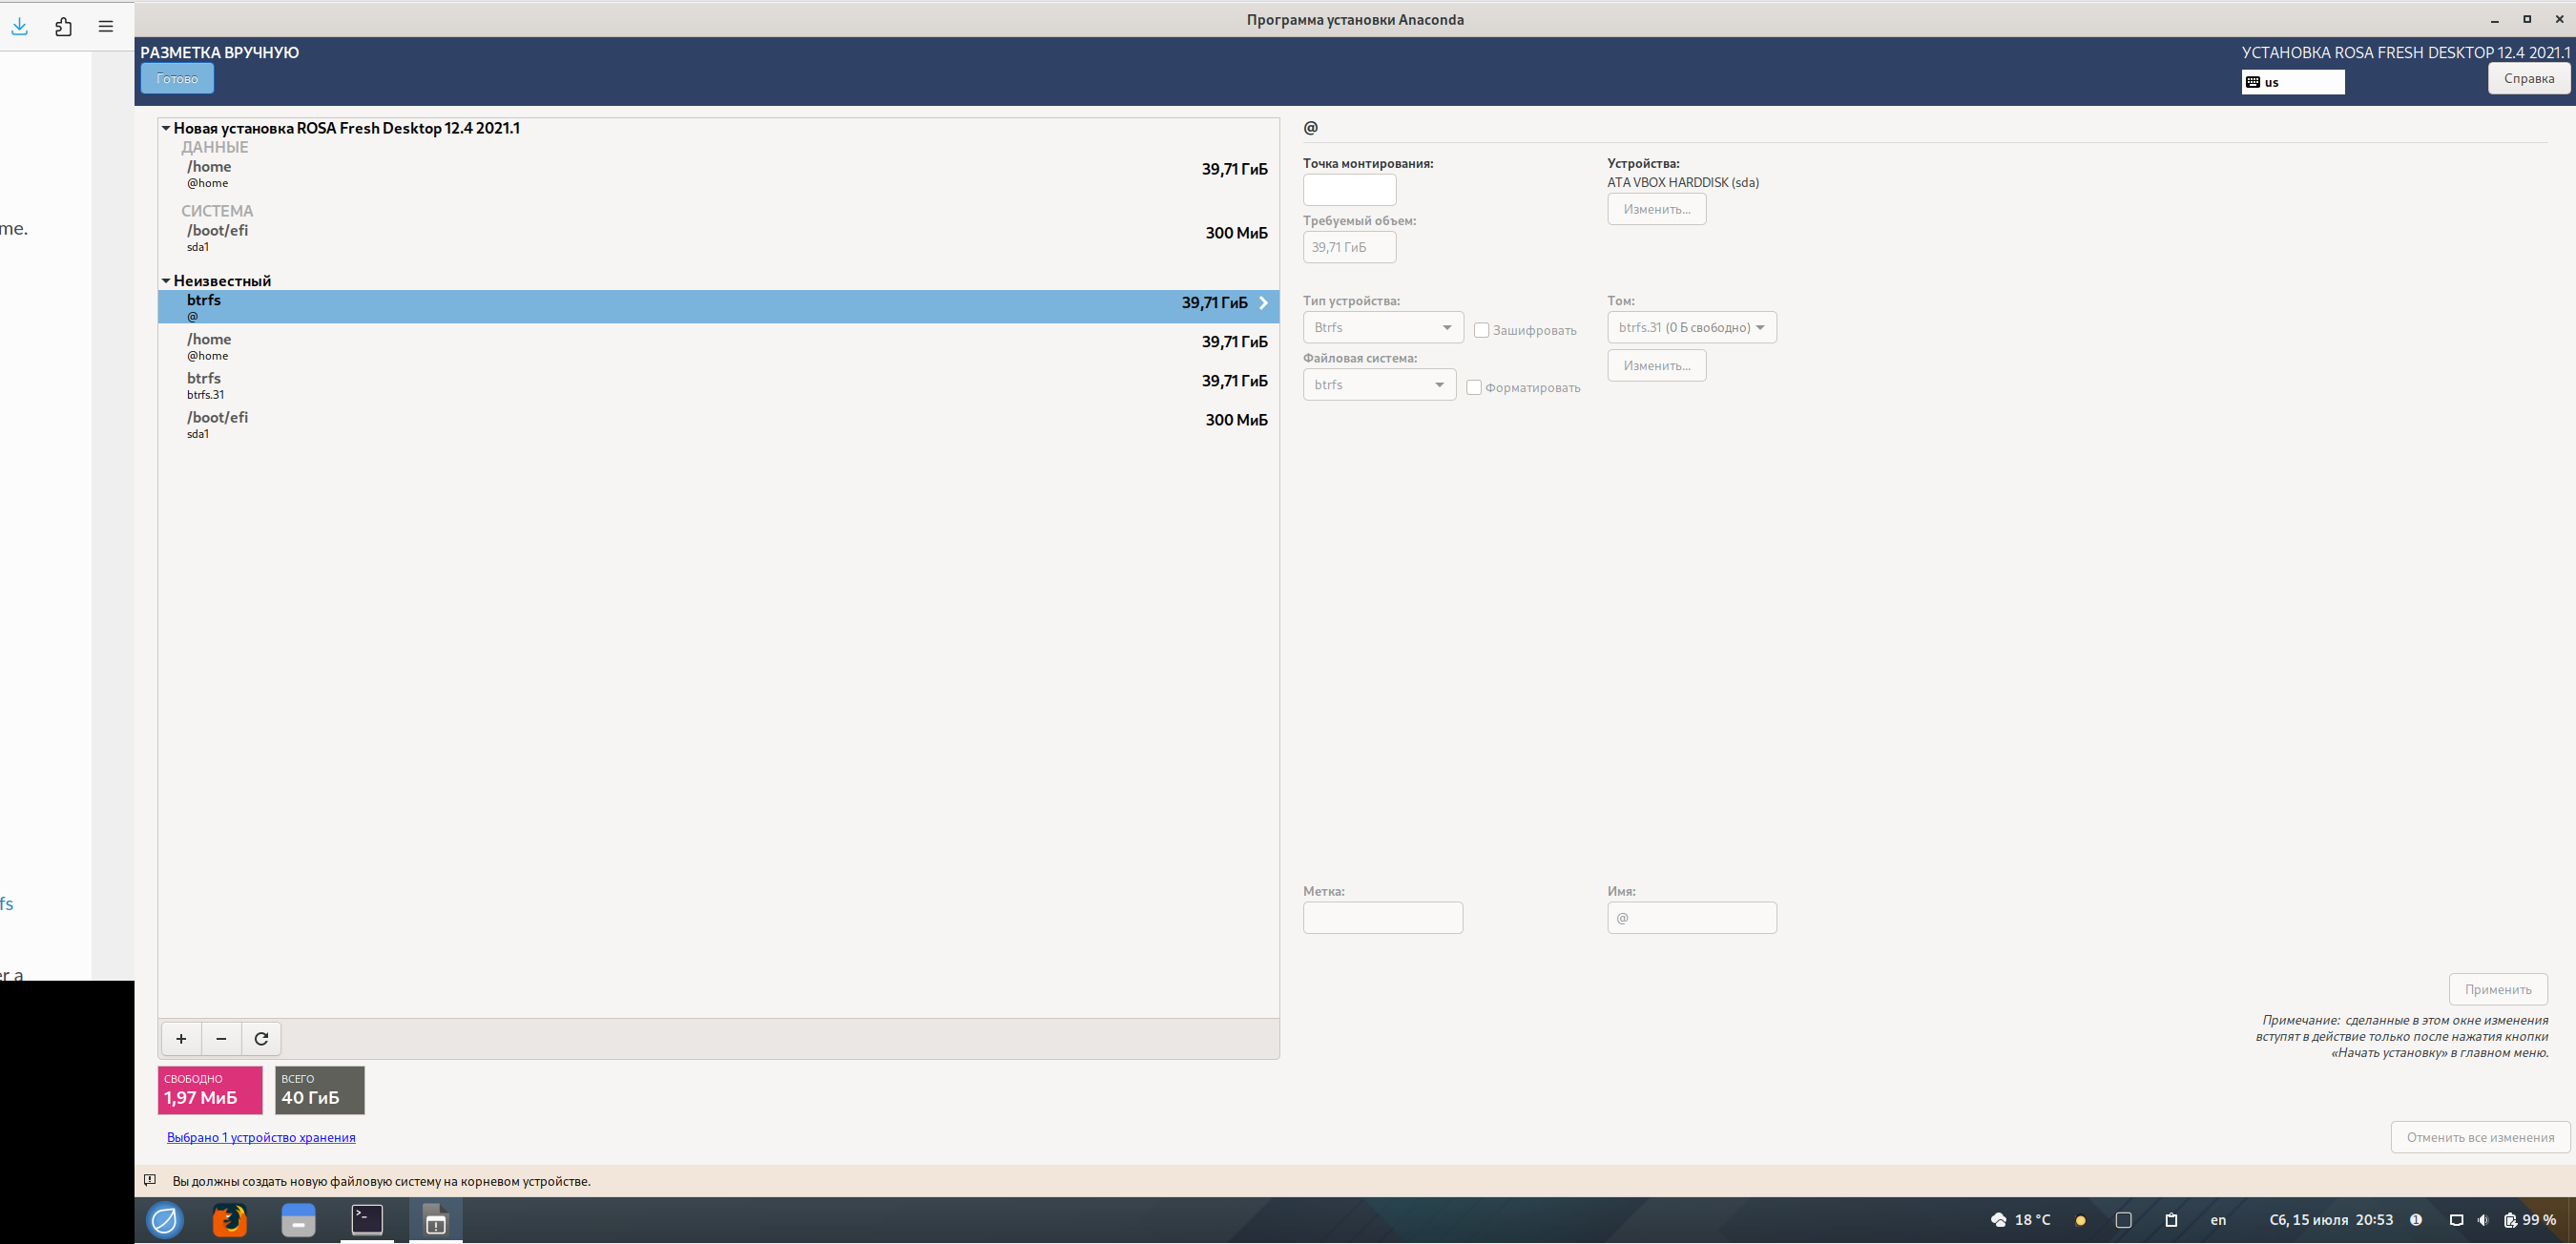Click the reload storage configuration icon
The image size is (2576, 1244).
(261, 1038)
